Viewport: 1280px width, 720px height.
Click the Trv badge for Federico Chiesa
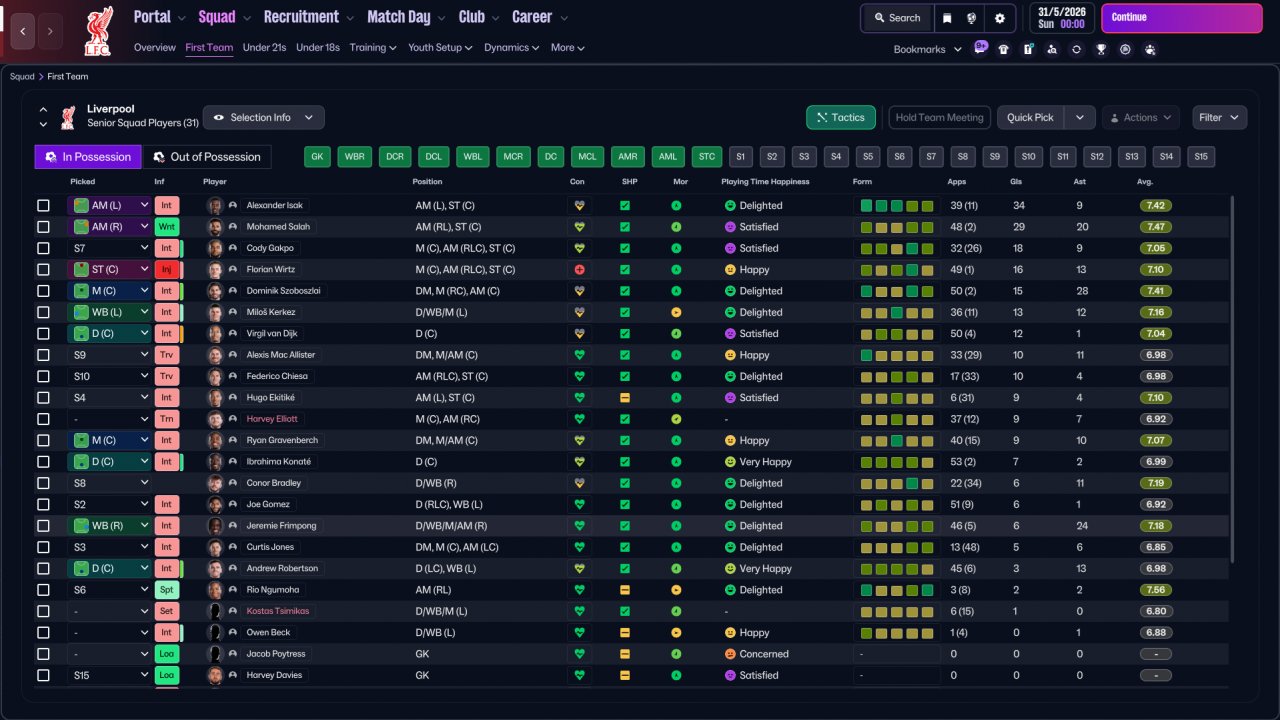pyautogui.click(x=166, y=376)
